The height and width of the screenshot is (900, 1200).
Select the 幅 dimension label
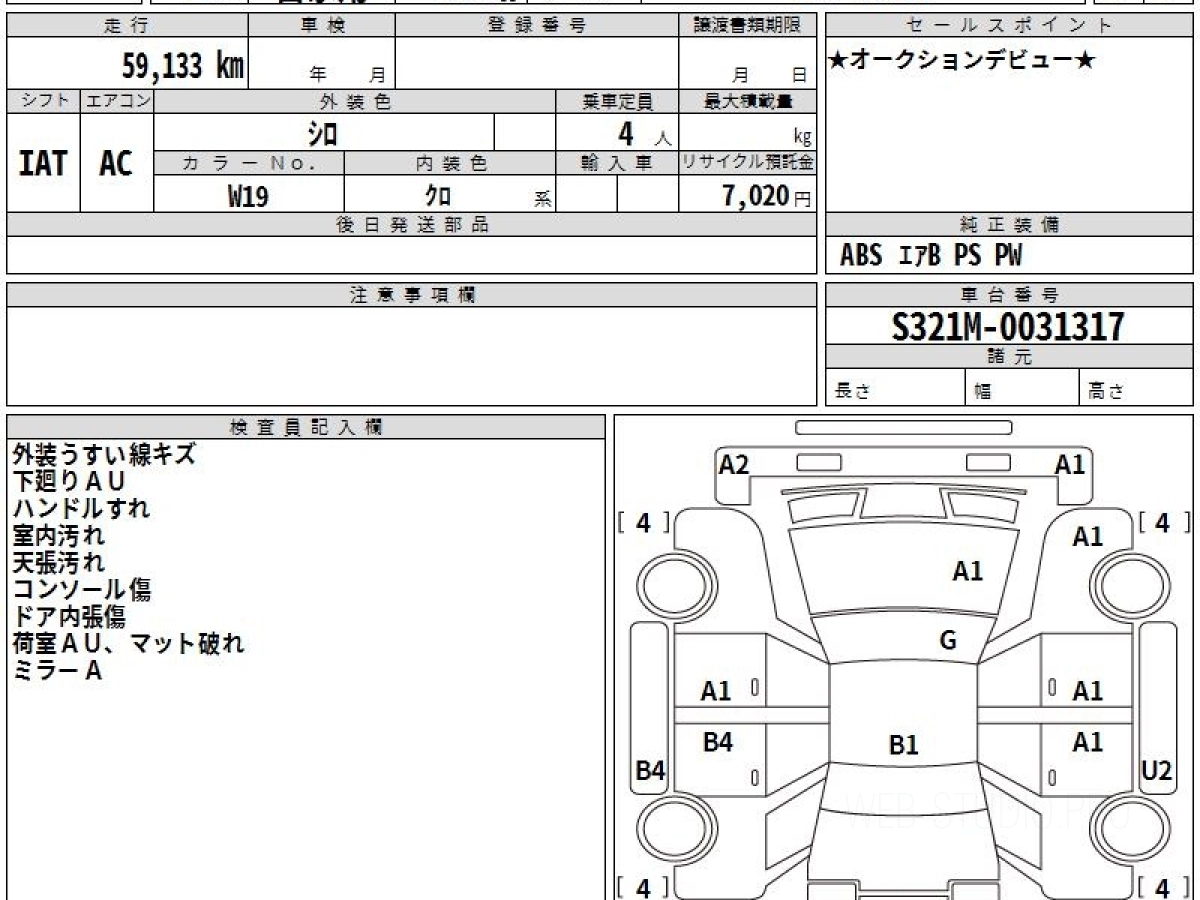[x=983, y=392]
